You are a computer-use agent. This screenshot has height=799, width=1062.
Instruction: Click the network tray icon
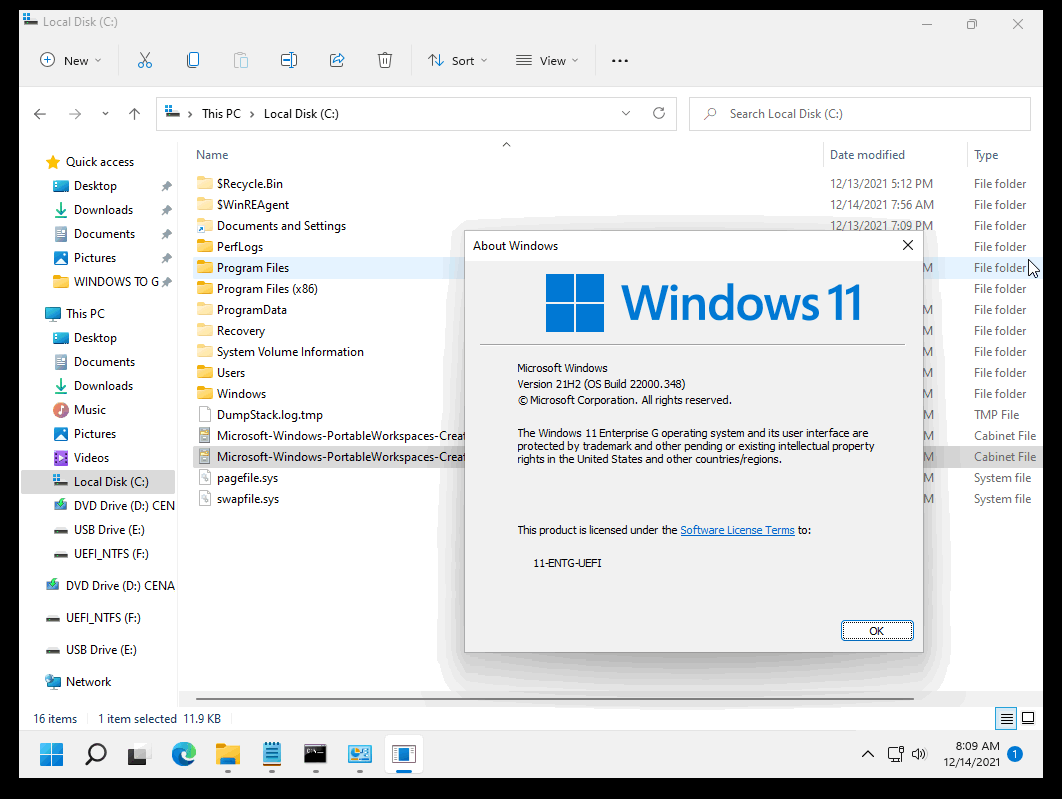tap(895, 754)
